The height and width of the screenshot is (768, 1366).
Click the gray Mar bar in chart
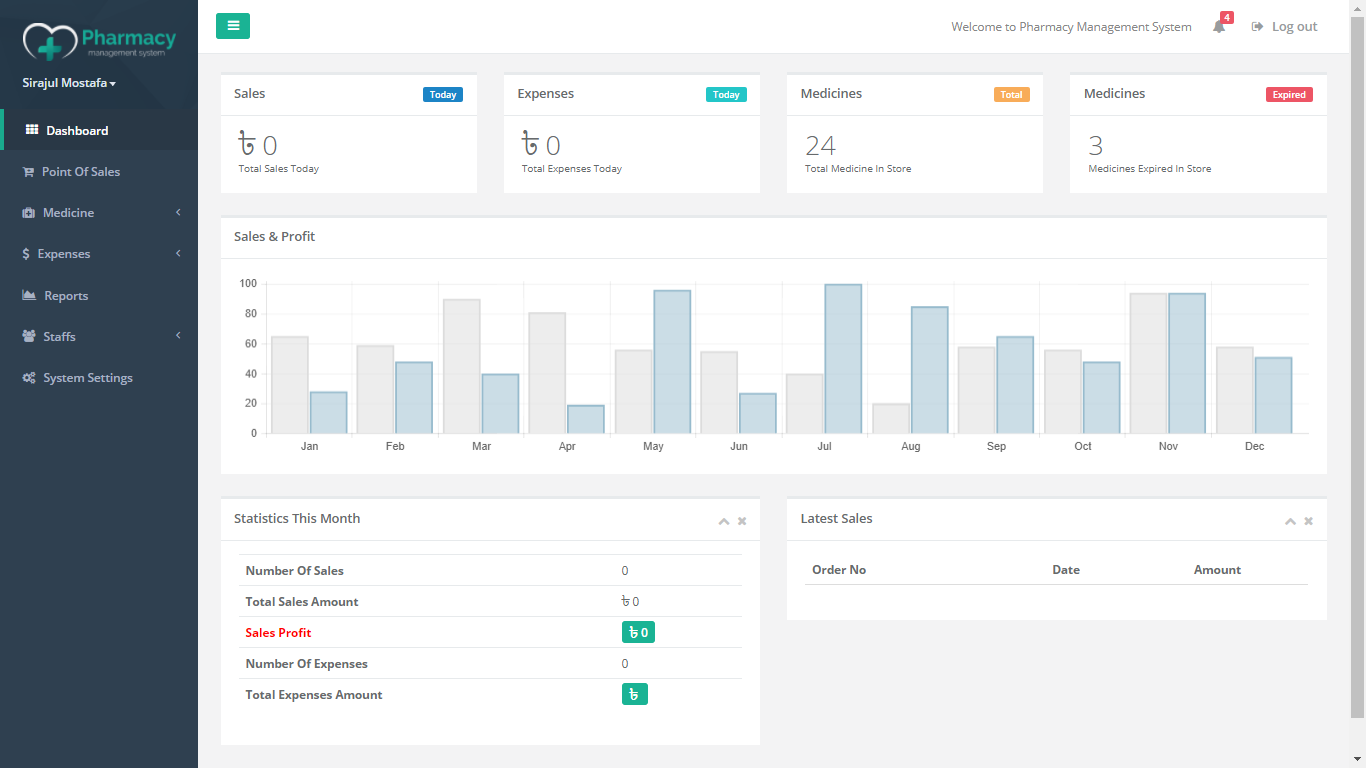[461, 366]
